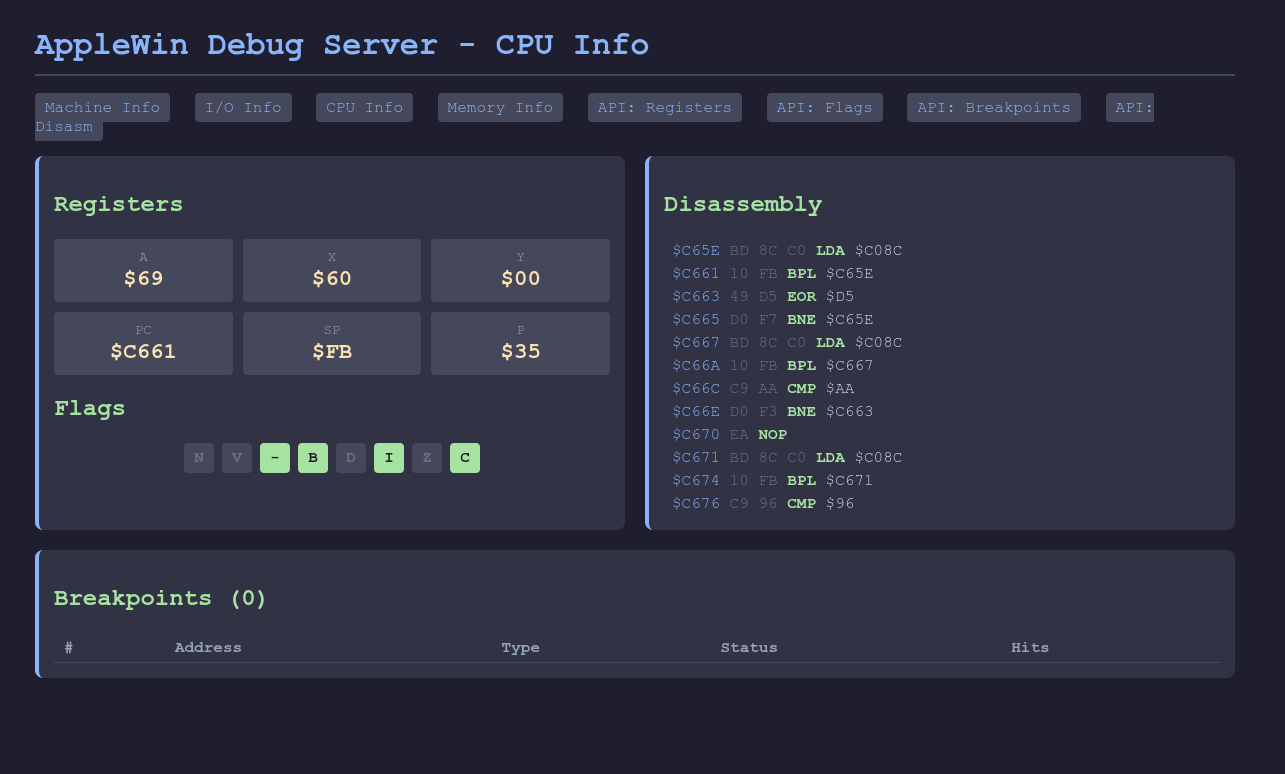This screenshot has width=1285, height=774.
Task: Click the I interrupt flag badge
Action: (389, 458)
